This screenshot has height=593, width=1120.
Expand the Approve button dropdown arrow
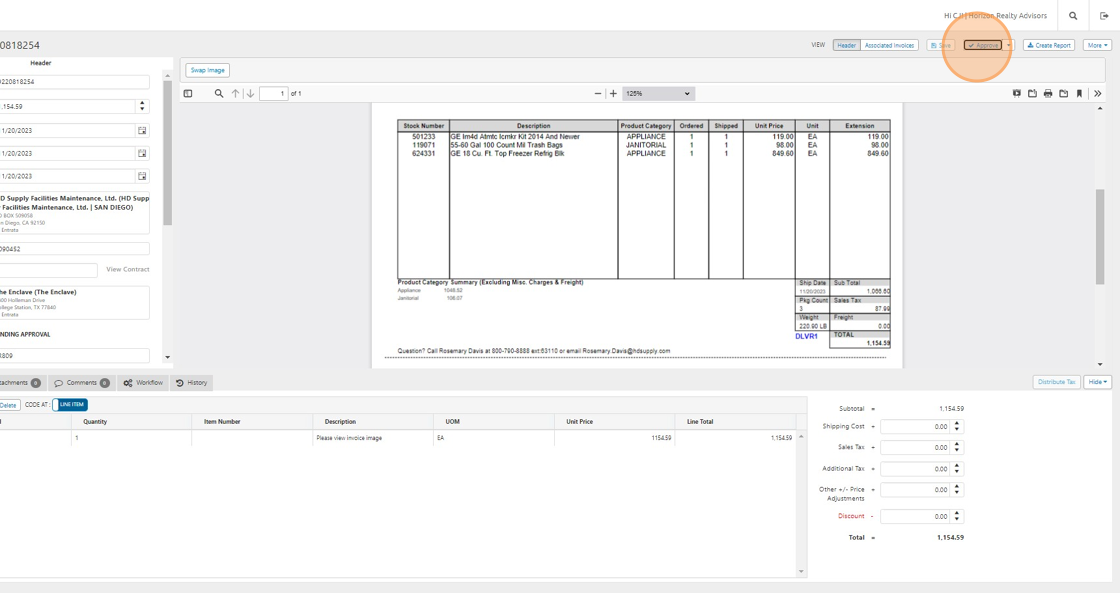click(x=1009, y=45)
